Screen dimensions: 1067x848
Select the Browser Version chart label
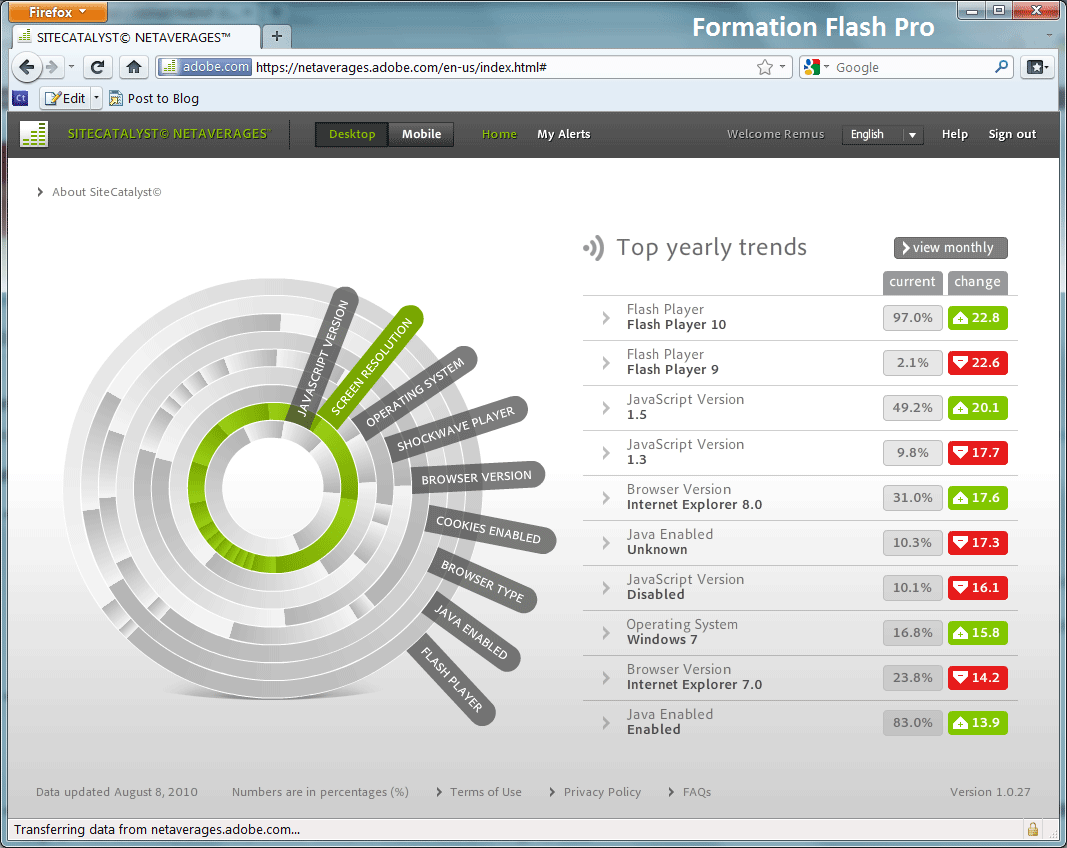[476, 477]
